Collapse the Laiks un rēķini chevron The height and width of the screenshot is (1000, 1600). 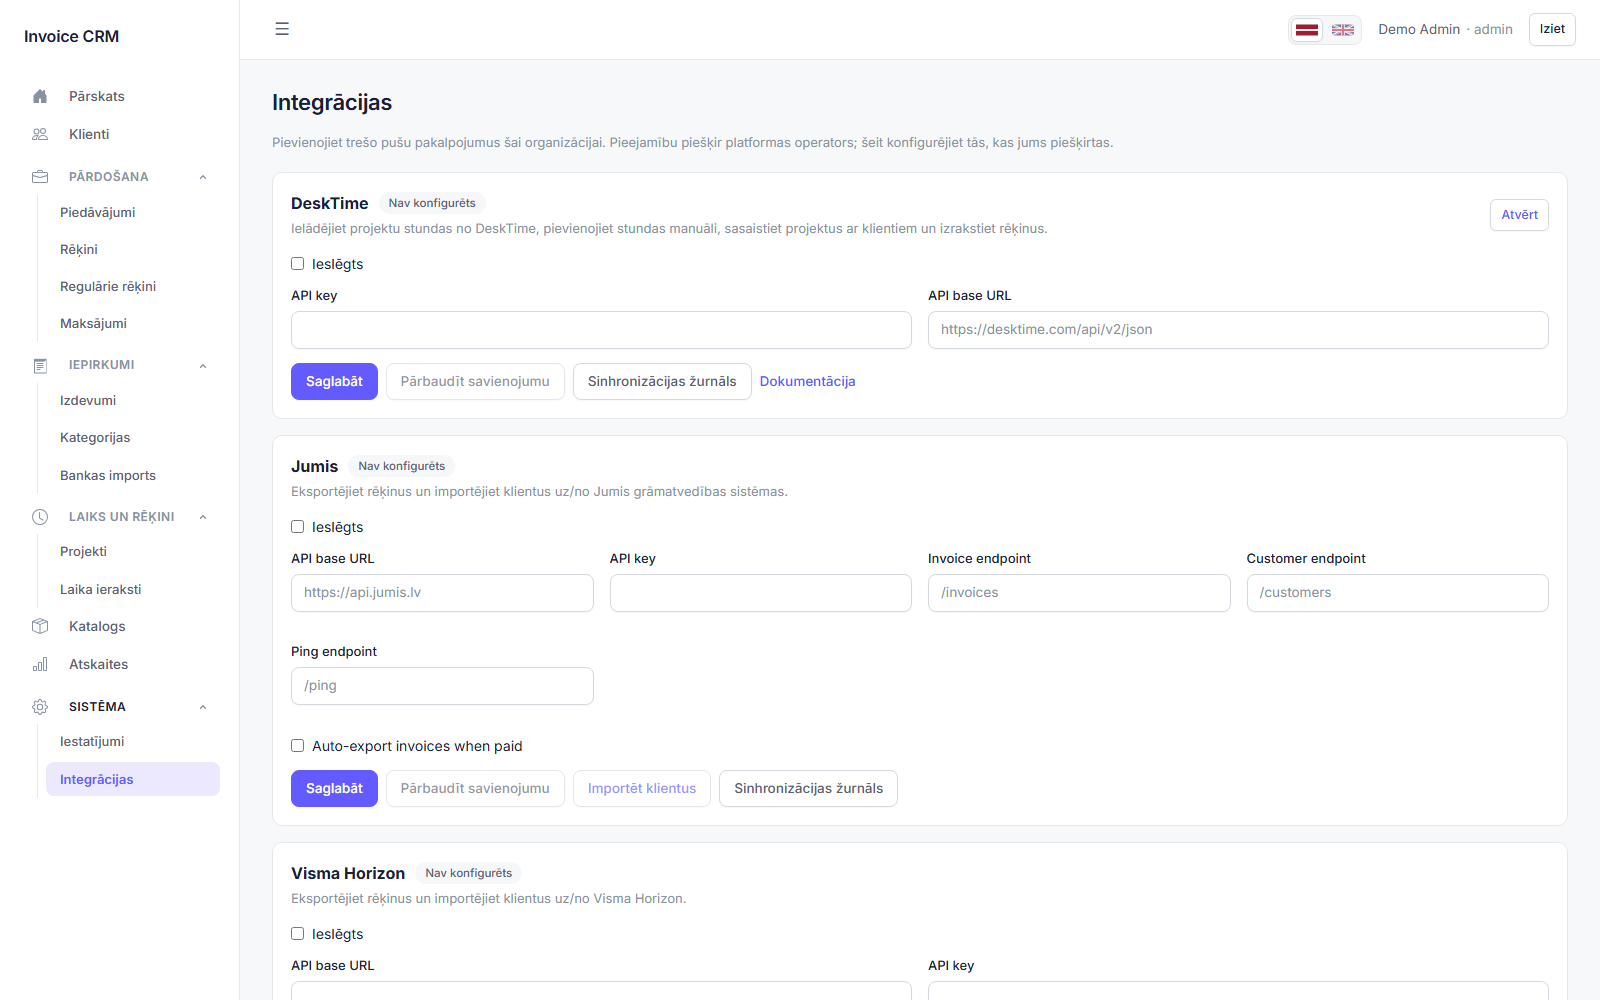[203, 517]
